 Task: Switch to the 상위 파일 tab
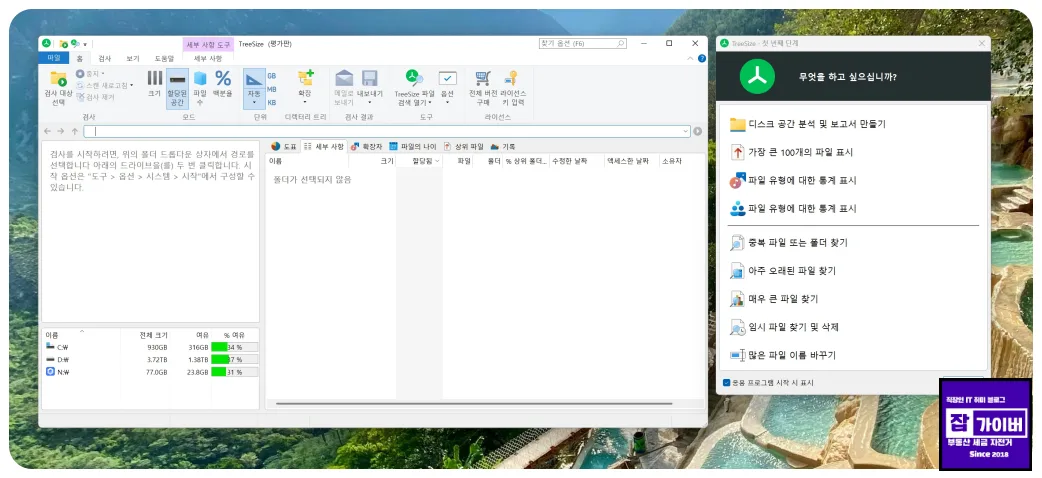point(464,146)
